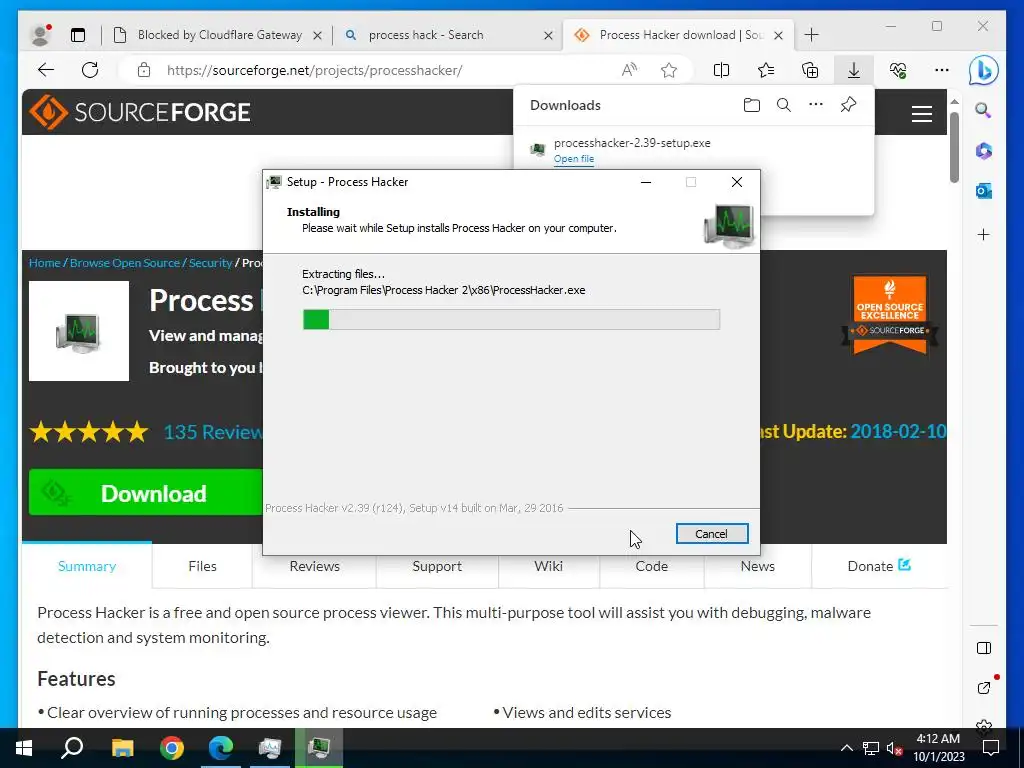1024x768 pixels.
Task: Open the Windows Start menu
Action: click(x=24, y=748)
